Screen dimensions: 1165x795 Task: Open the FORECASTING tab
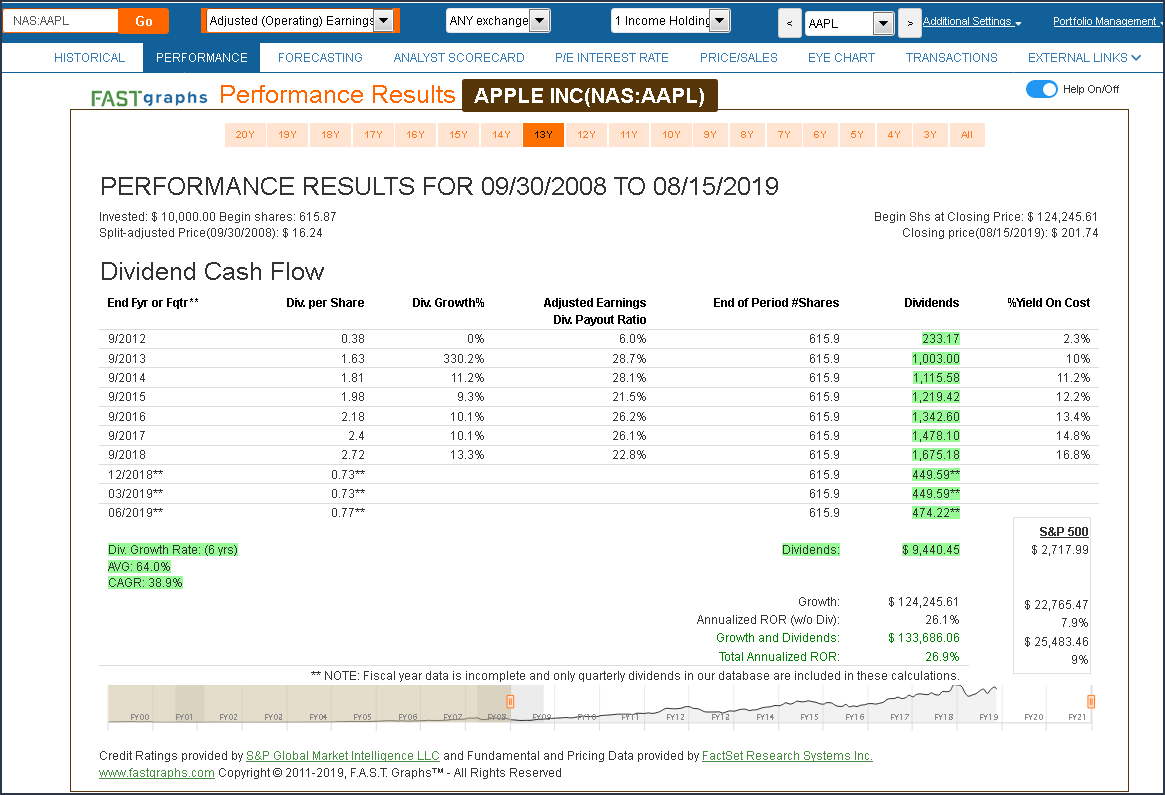[320, 57]
